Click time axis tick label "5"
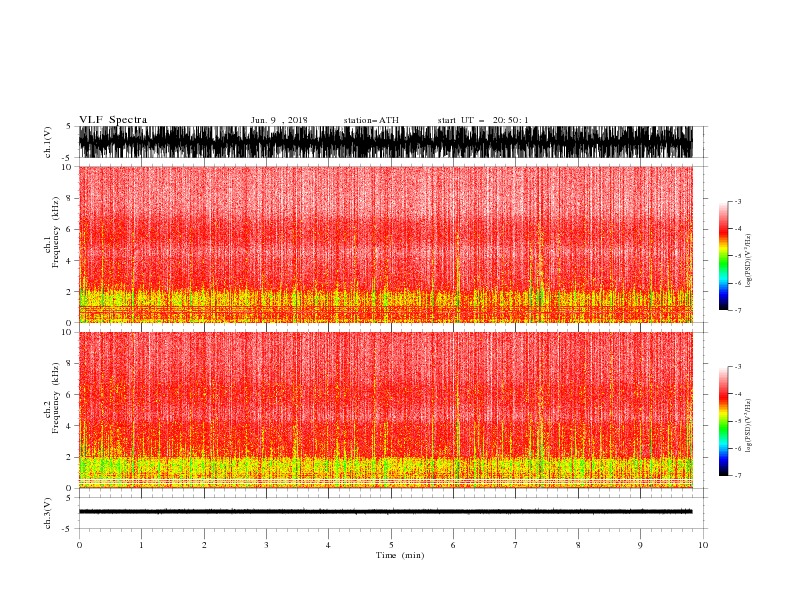 391,545
